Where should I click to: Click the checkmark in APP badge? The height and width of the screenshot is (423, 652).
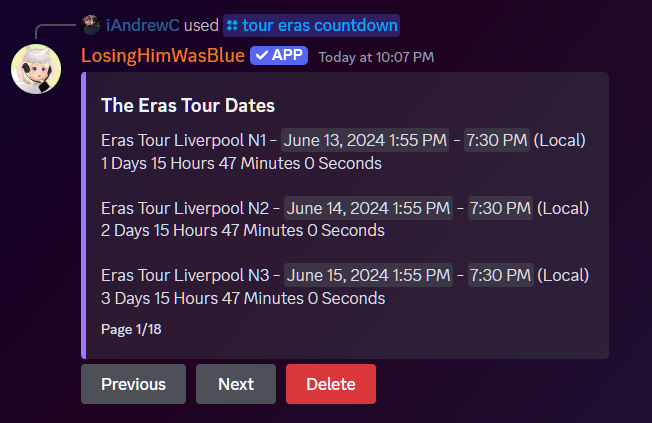click(262, 55)
